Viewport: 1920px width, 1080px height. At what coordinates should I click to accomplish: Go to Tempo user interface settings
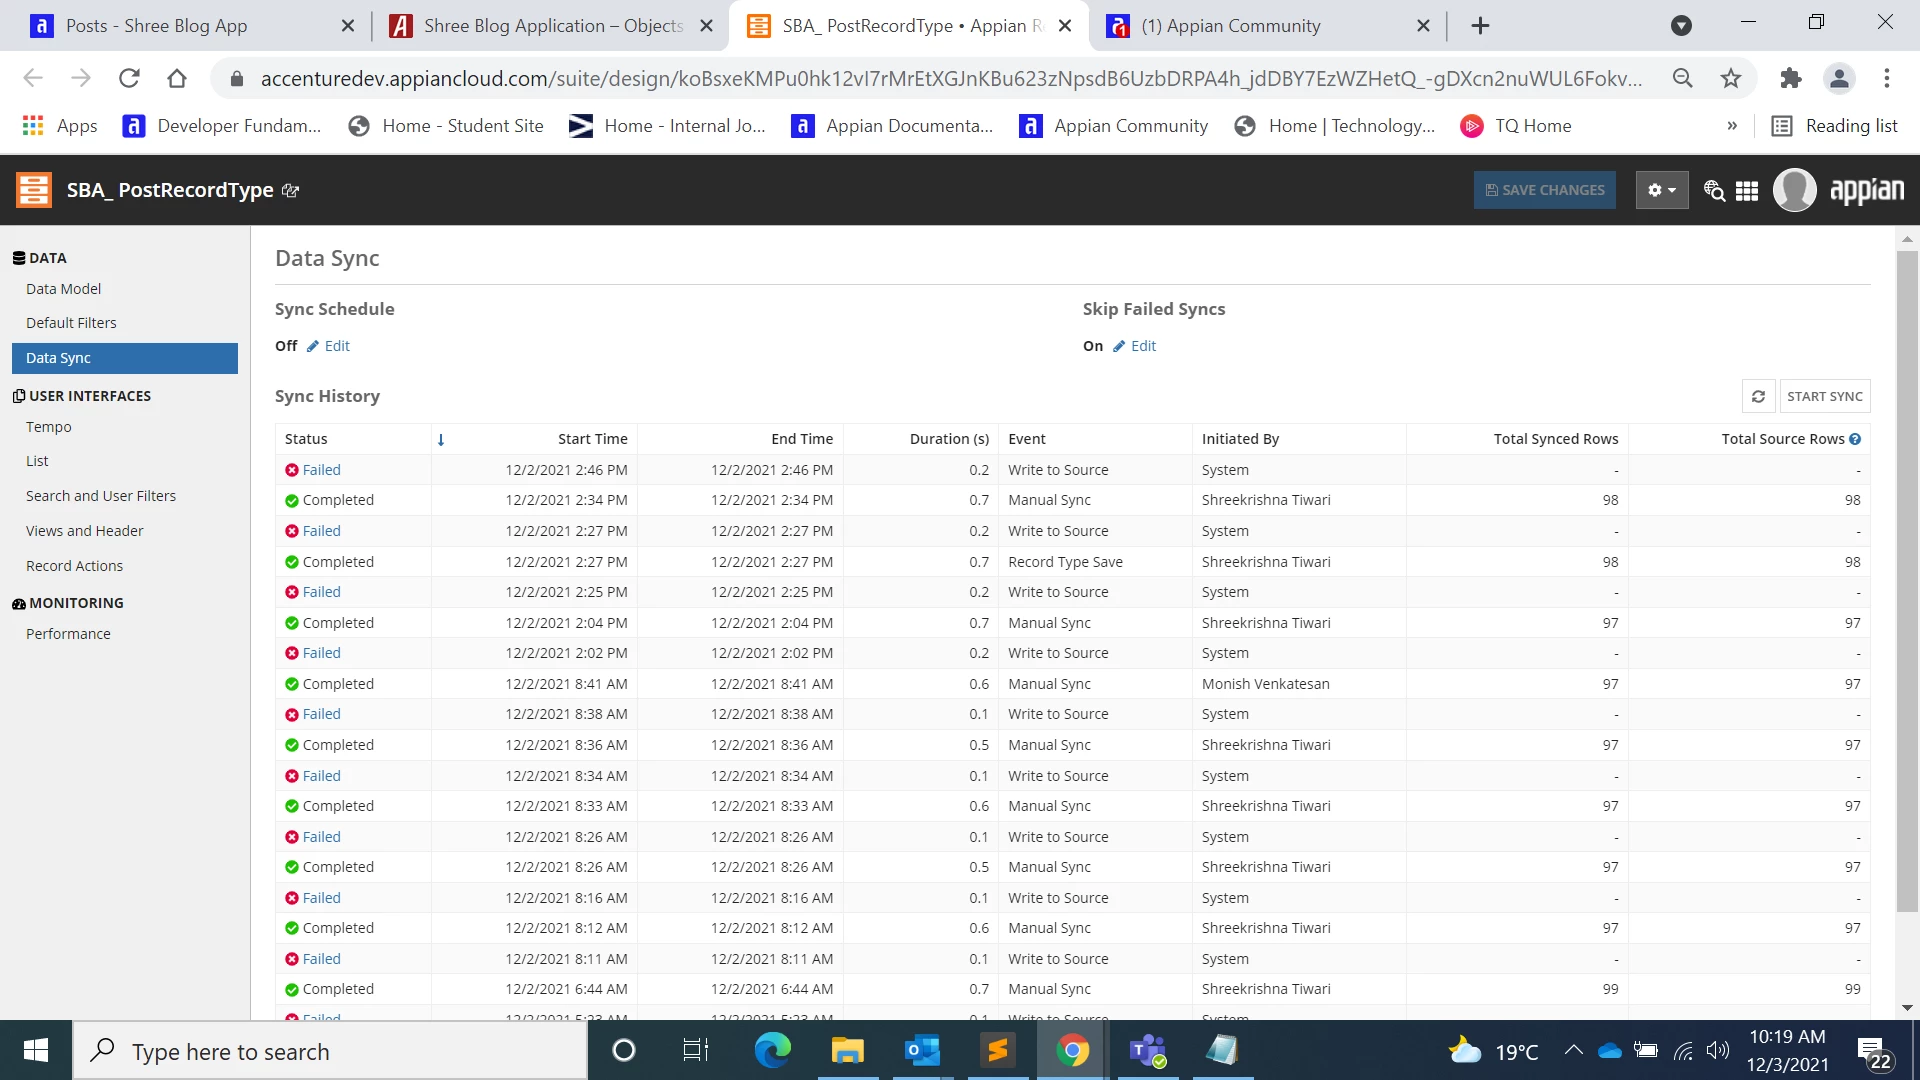click(49, 427)
